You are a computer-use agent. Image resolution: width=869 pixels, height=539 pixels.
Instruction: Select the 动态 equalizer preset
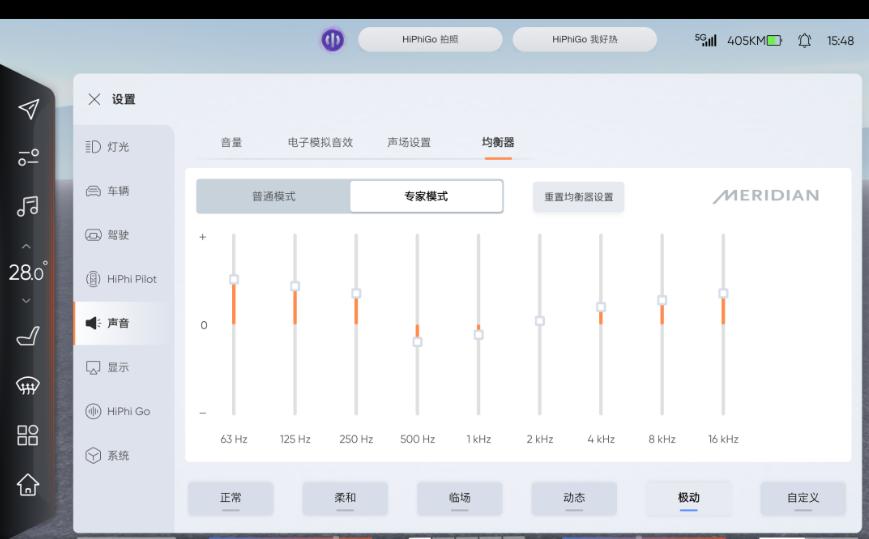click(574, 499)
